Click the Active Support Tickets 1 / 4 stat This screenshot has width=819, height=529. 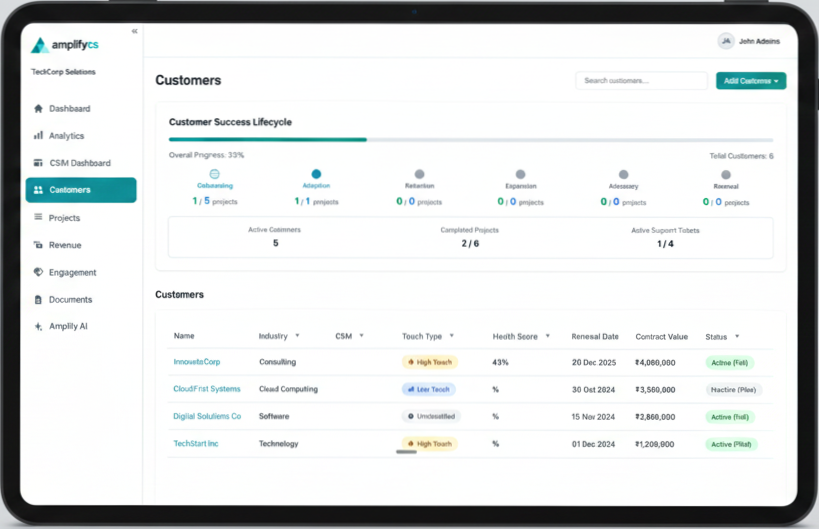665,238
